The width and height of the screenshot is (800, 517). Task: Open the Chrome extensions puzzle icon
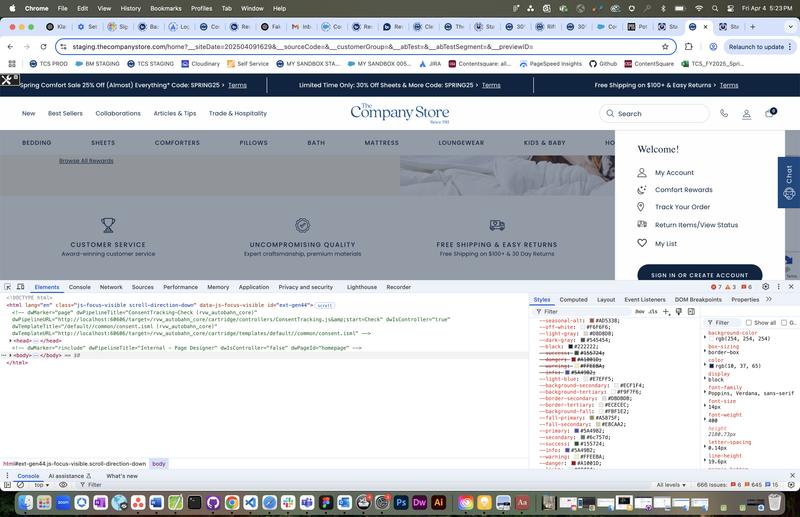688,46
